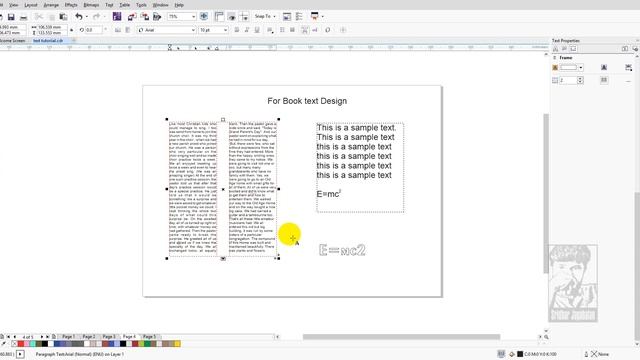Open the Arrange menu
Screen dimensions: 640x360
51,5
